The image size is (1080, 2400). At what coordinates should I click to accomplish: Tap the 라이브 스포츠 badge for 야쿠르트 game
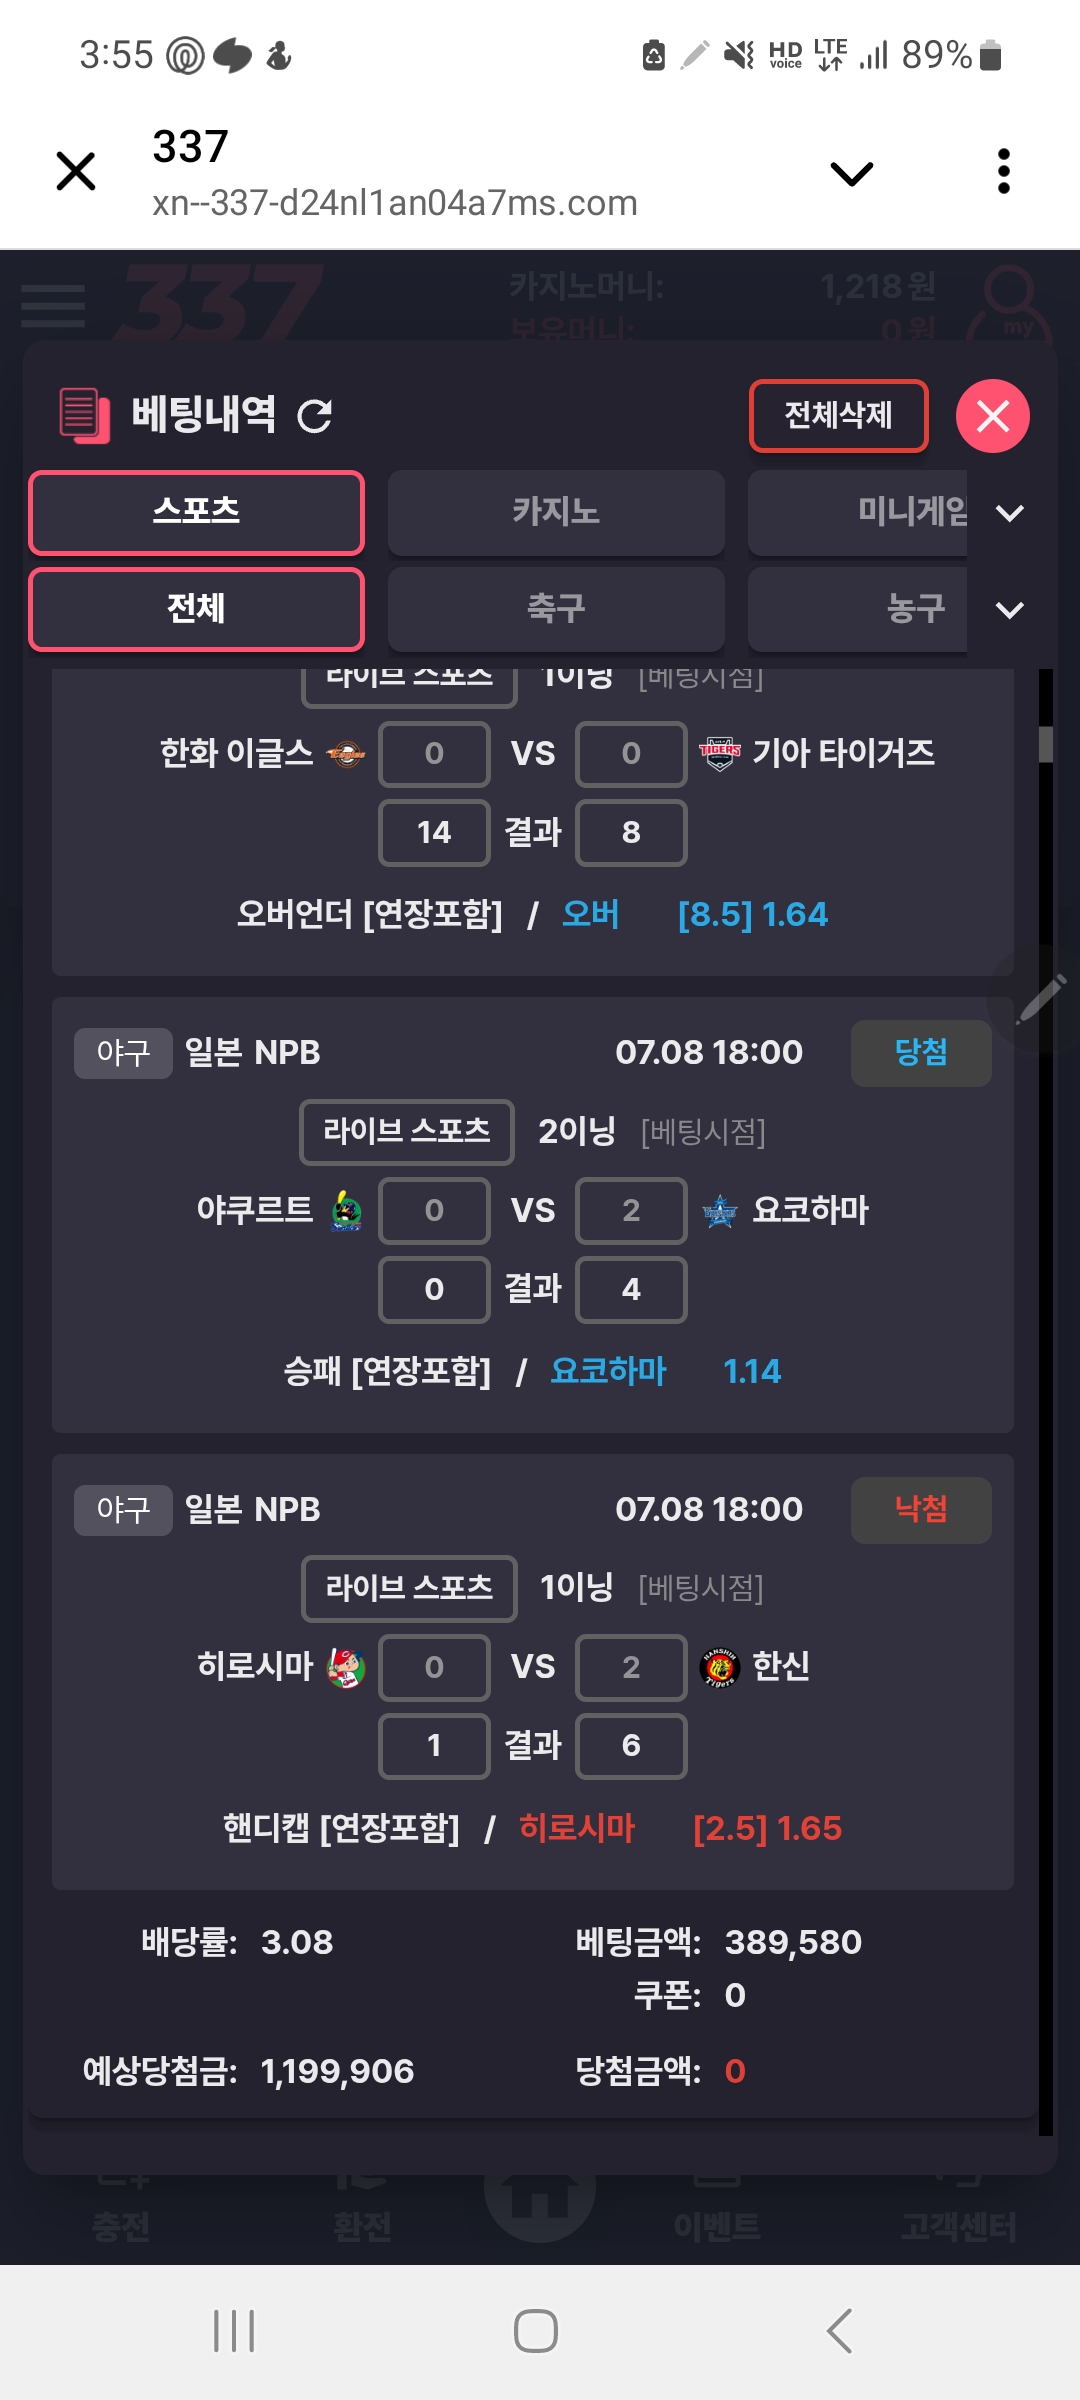click(407, 1132)
